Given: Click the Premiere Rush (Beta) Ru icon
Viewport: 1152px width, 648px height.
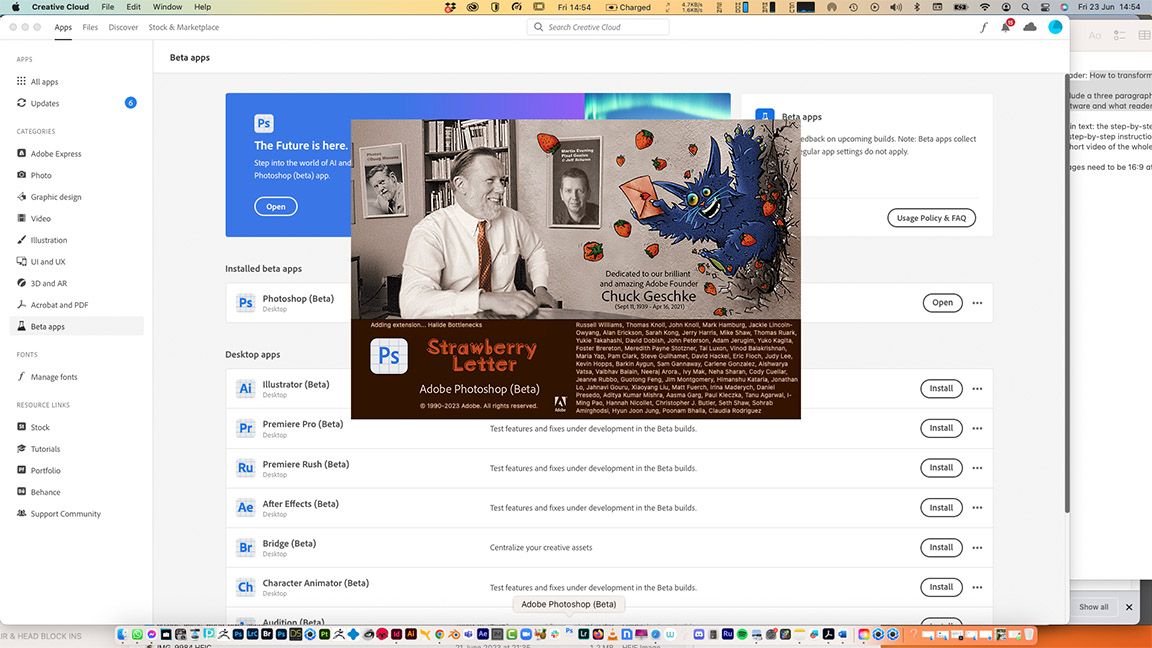Looking at the screenshot, I should point(245,467).
